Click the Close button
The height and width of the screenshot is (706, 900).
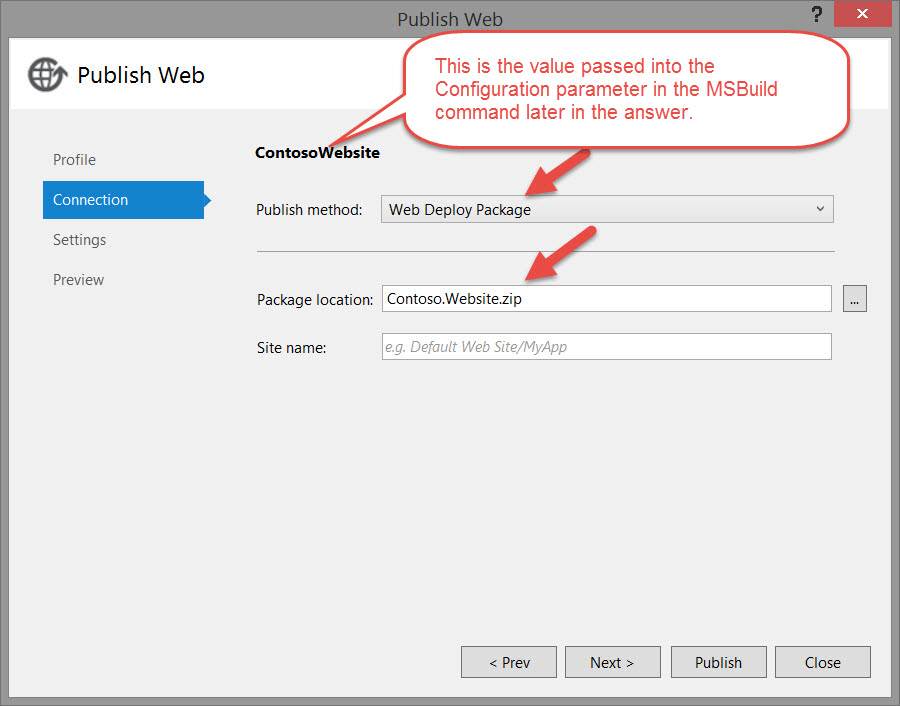pos(822,662)
